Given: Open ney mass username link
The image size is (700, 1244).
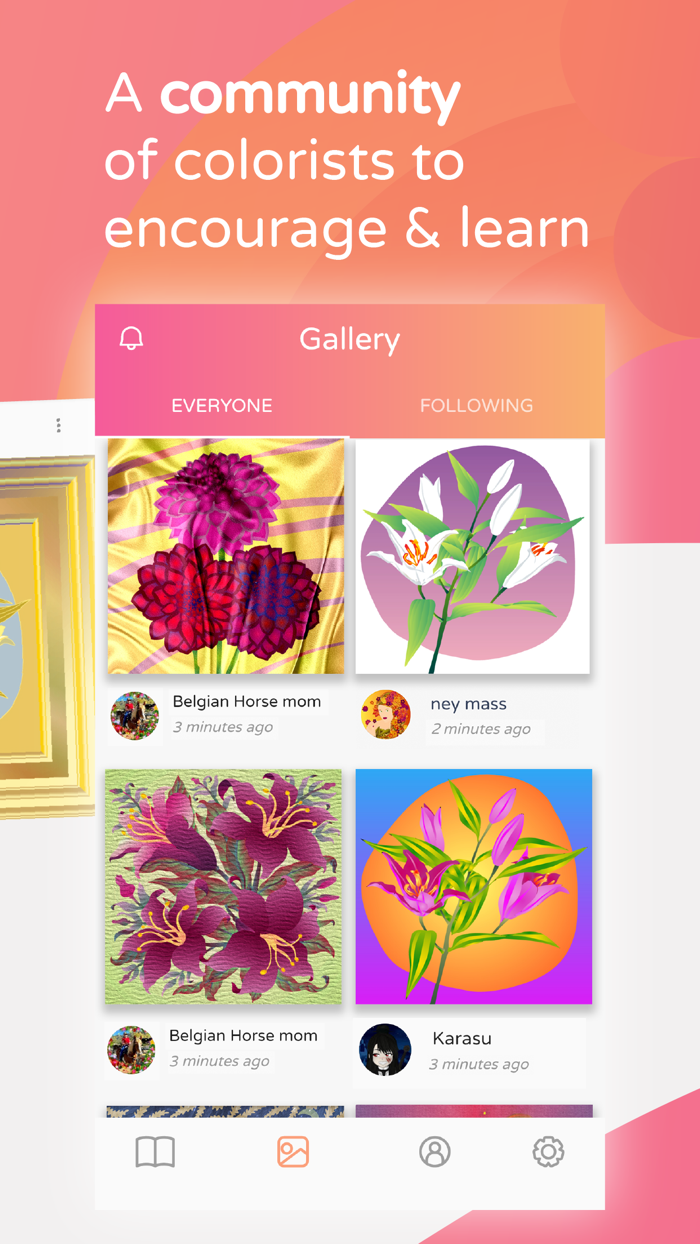Looking at the screenshot, I should click(468, 704).
